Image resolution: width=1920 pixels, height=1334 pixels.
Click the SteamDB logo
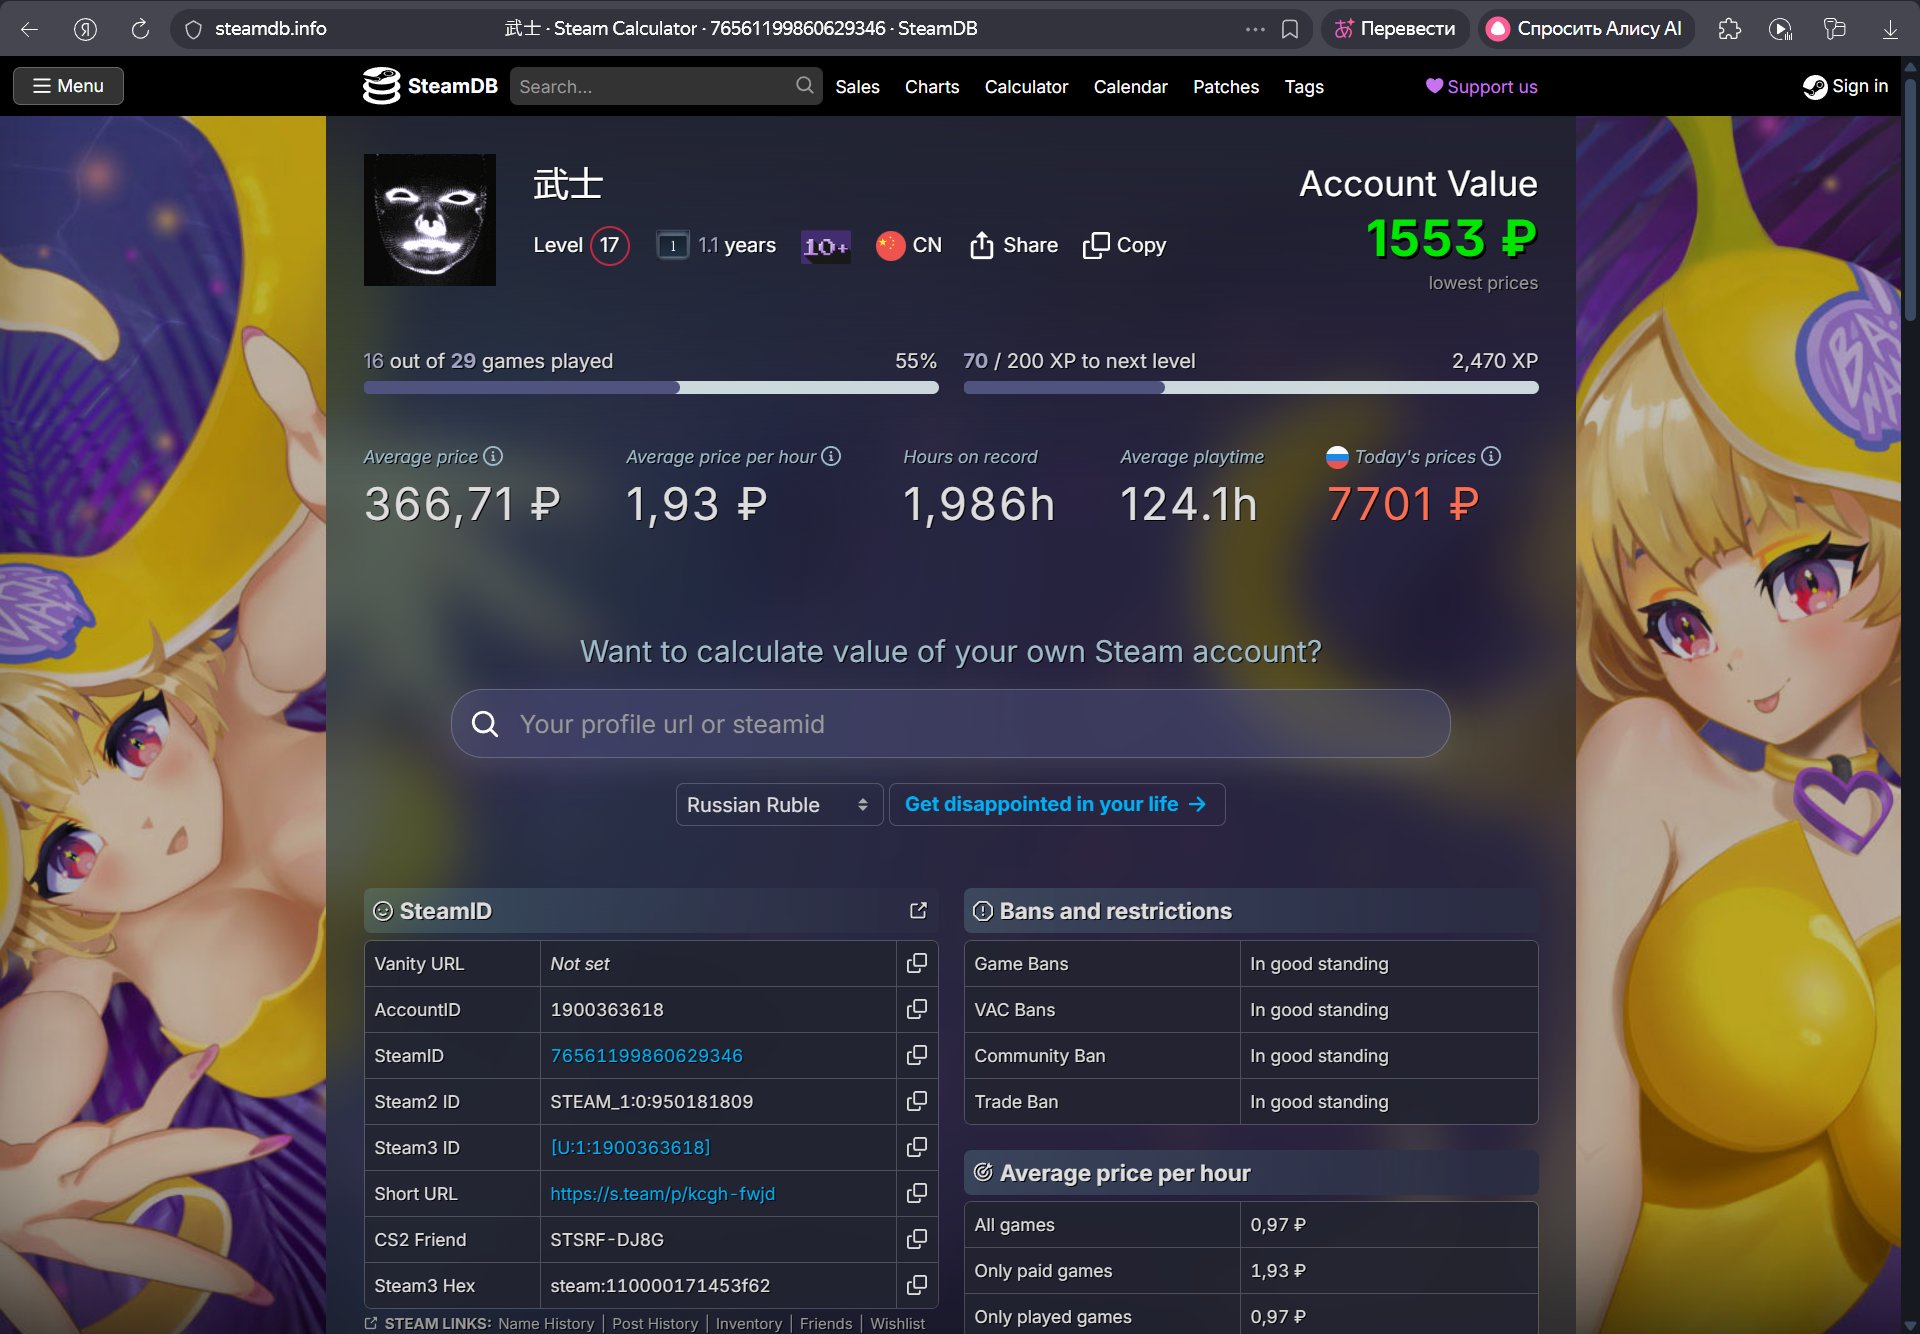[x=430, y=86]
